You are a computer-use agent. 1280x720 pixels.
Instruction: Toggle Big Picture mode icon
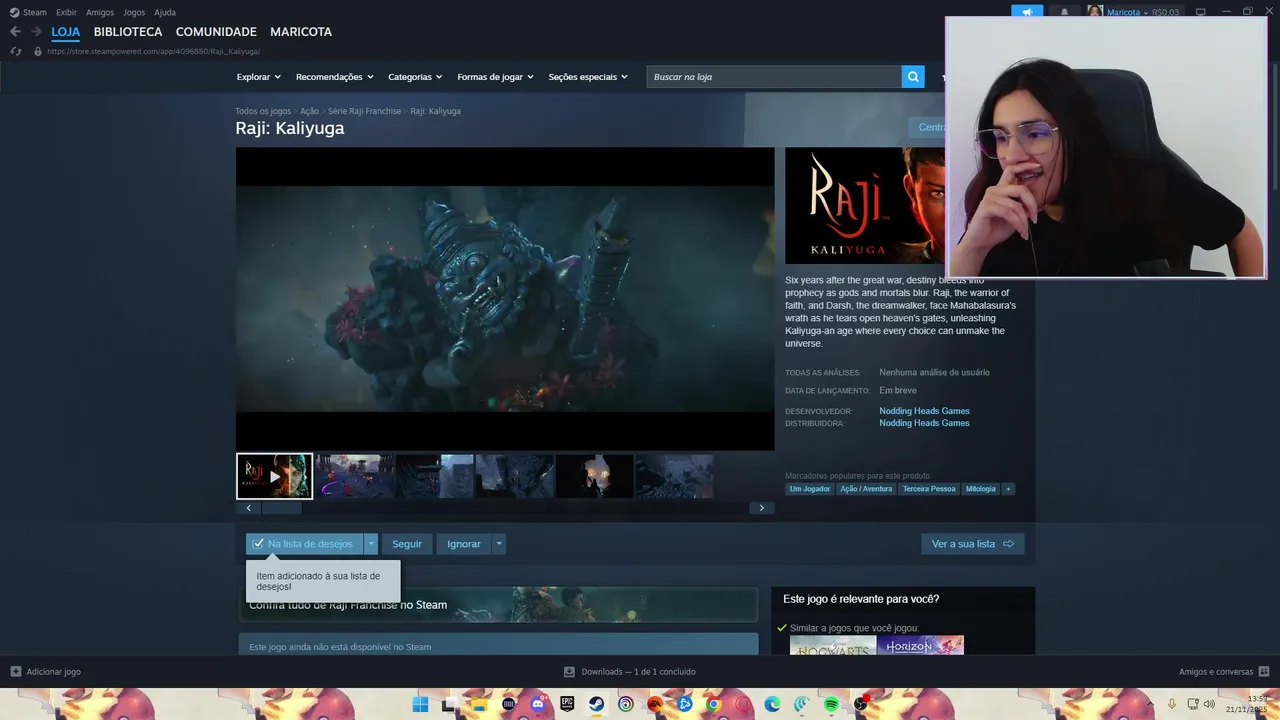1201,12
